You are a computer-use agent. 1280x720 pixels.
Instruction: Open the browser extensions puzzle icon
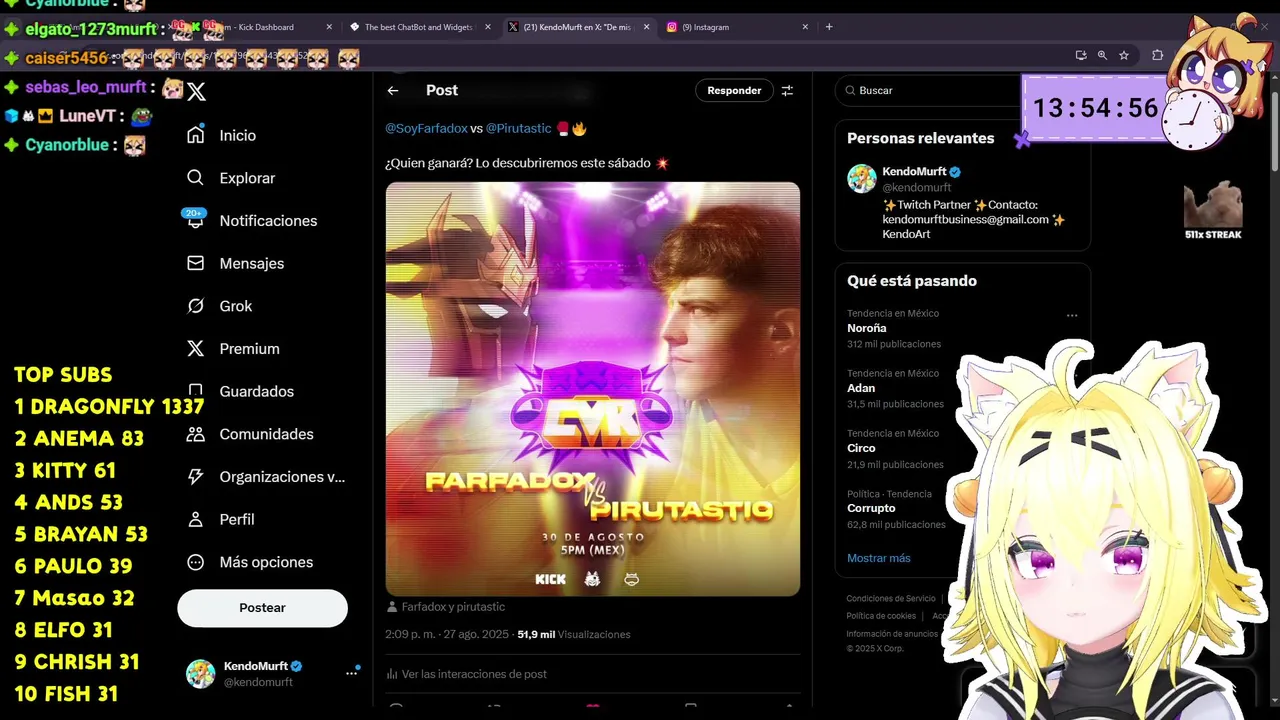[x=1158, y=56]
